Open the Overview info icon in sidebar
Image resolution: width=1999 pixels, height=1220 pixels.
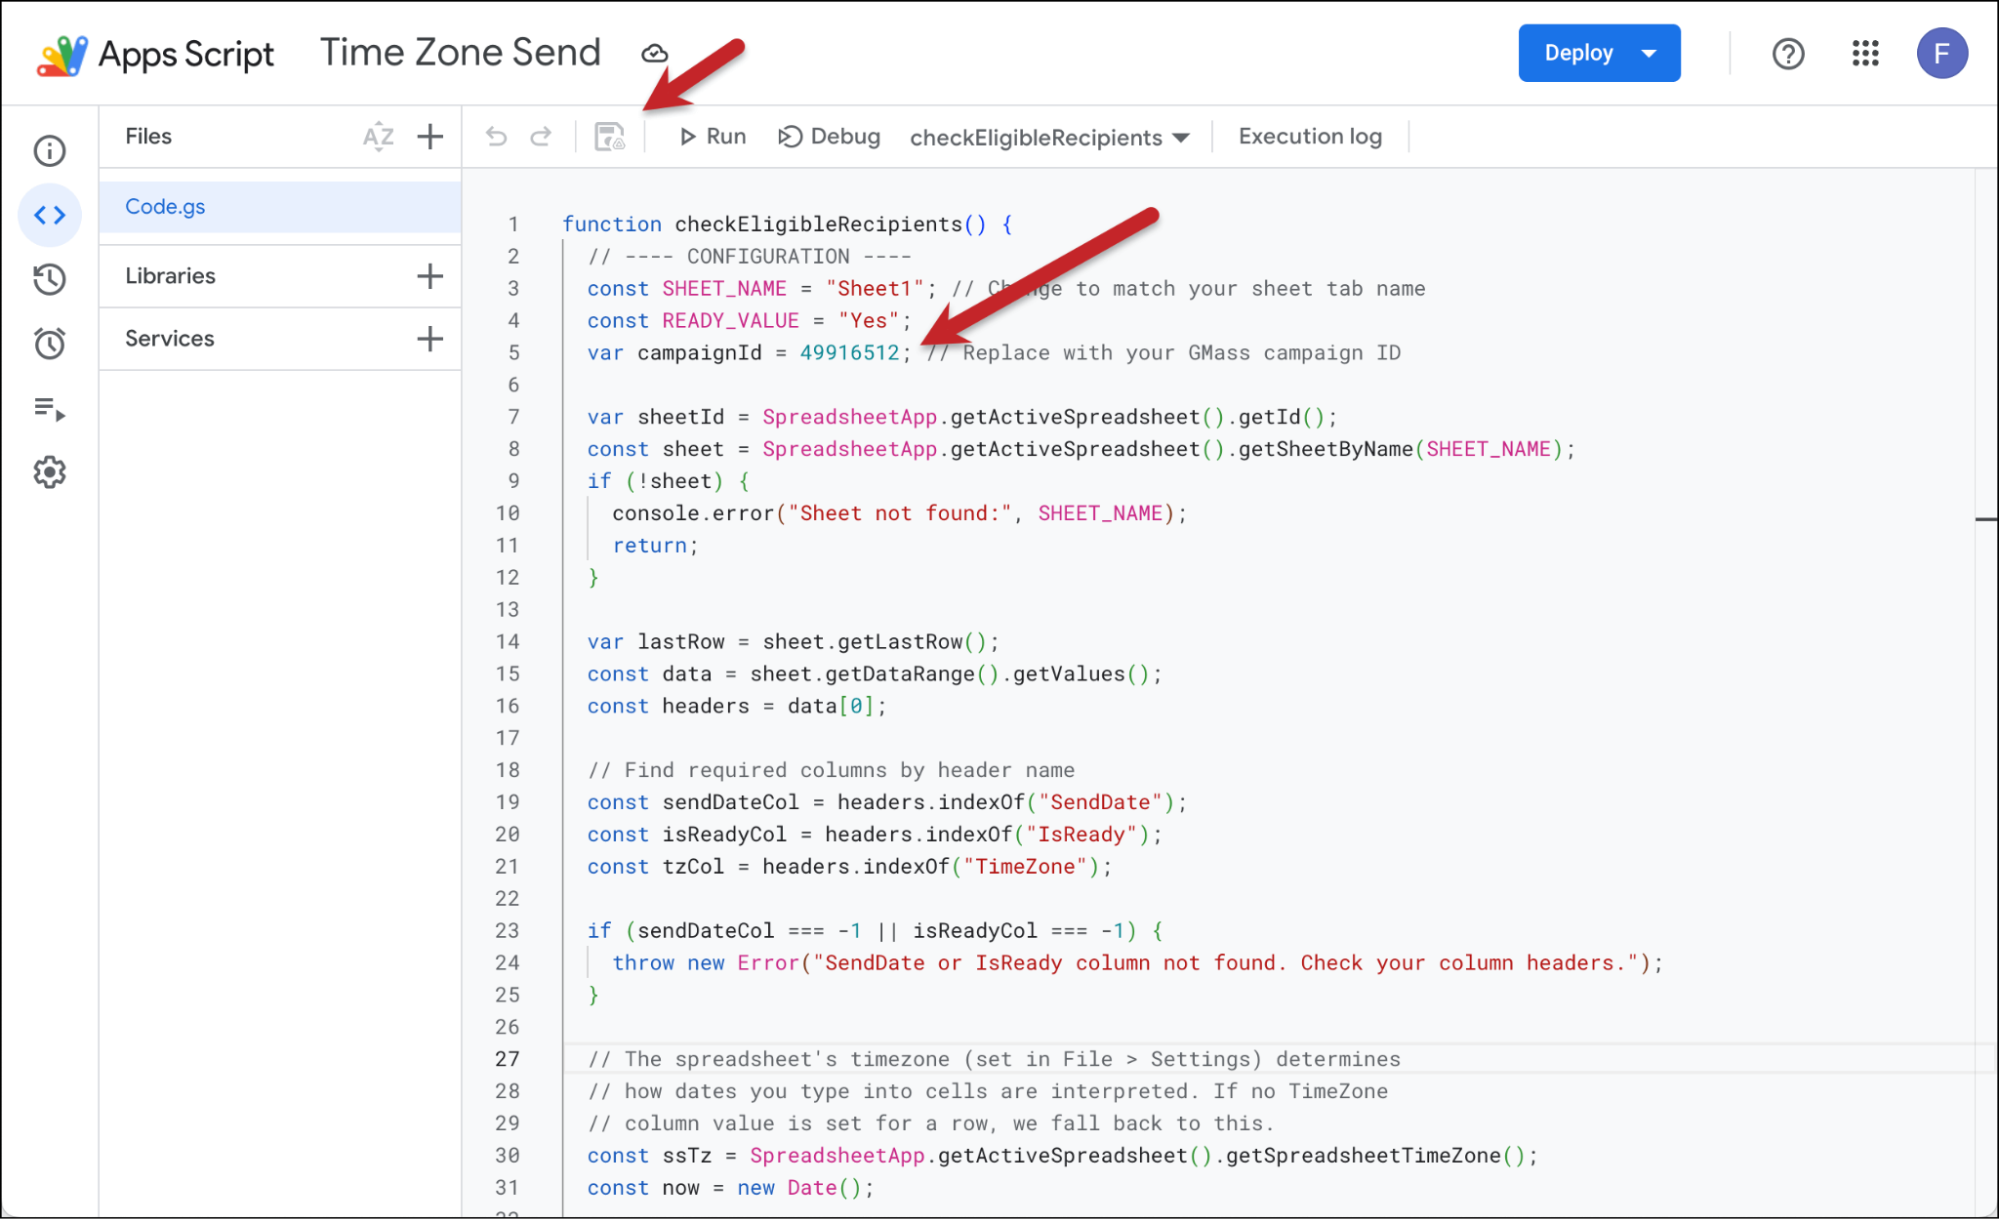(x=49, y=151)
